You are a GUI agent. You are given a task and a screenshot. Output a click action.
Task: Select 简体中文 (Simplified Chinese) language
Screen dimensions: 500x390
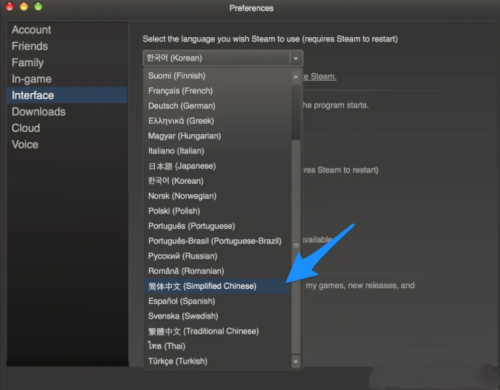tap(217, 286)
